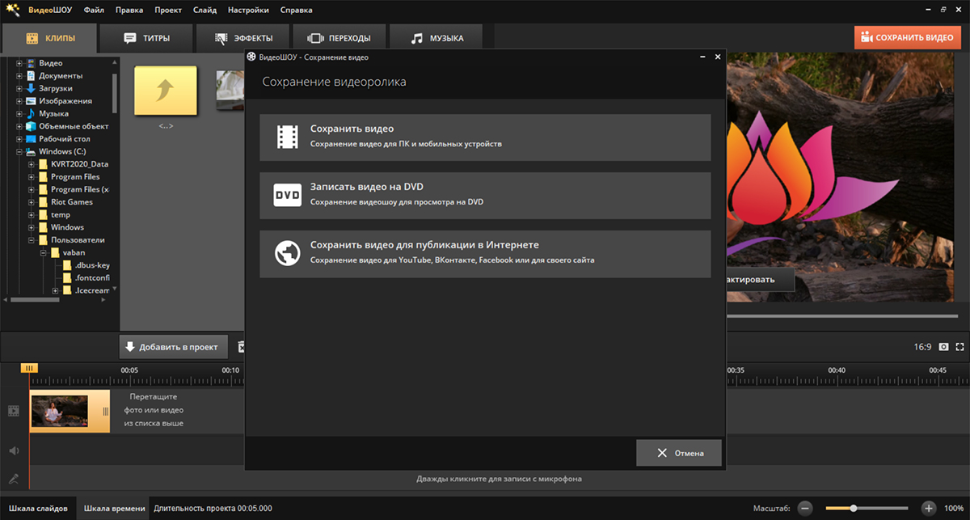The image size is (970, 520).
Task: Switch to the МУЗЫКА tab
Action: (437, 38)
